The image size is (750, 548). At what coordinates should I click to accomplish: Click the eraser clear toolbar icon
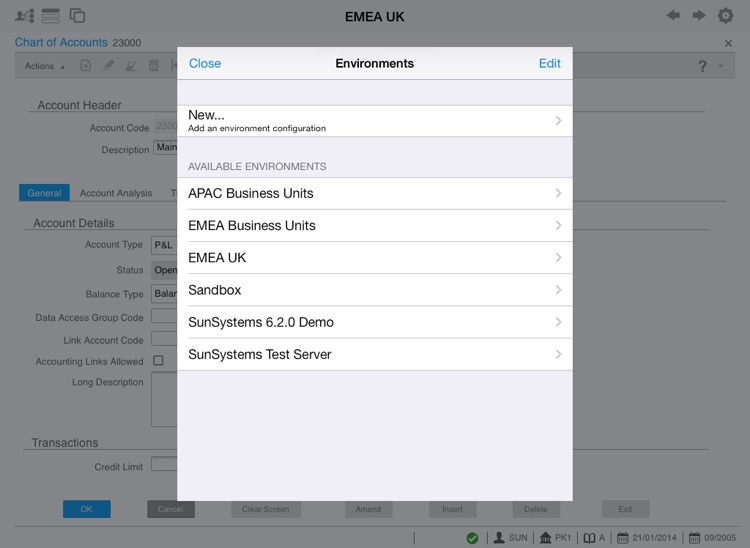[131, 66]
